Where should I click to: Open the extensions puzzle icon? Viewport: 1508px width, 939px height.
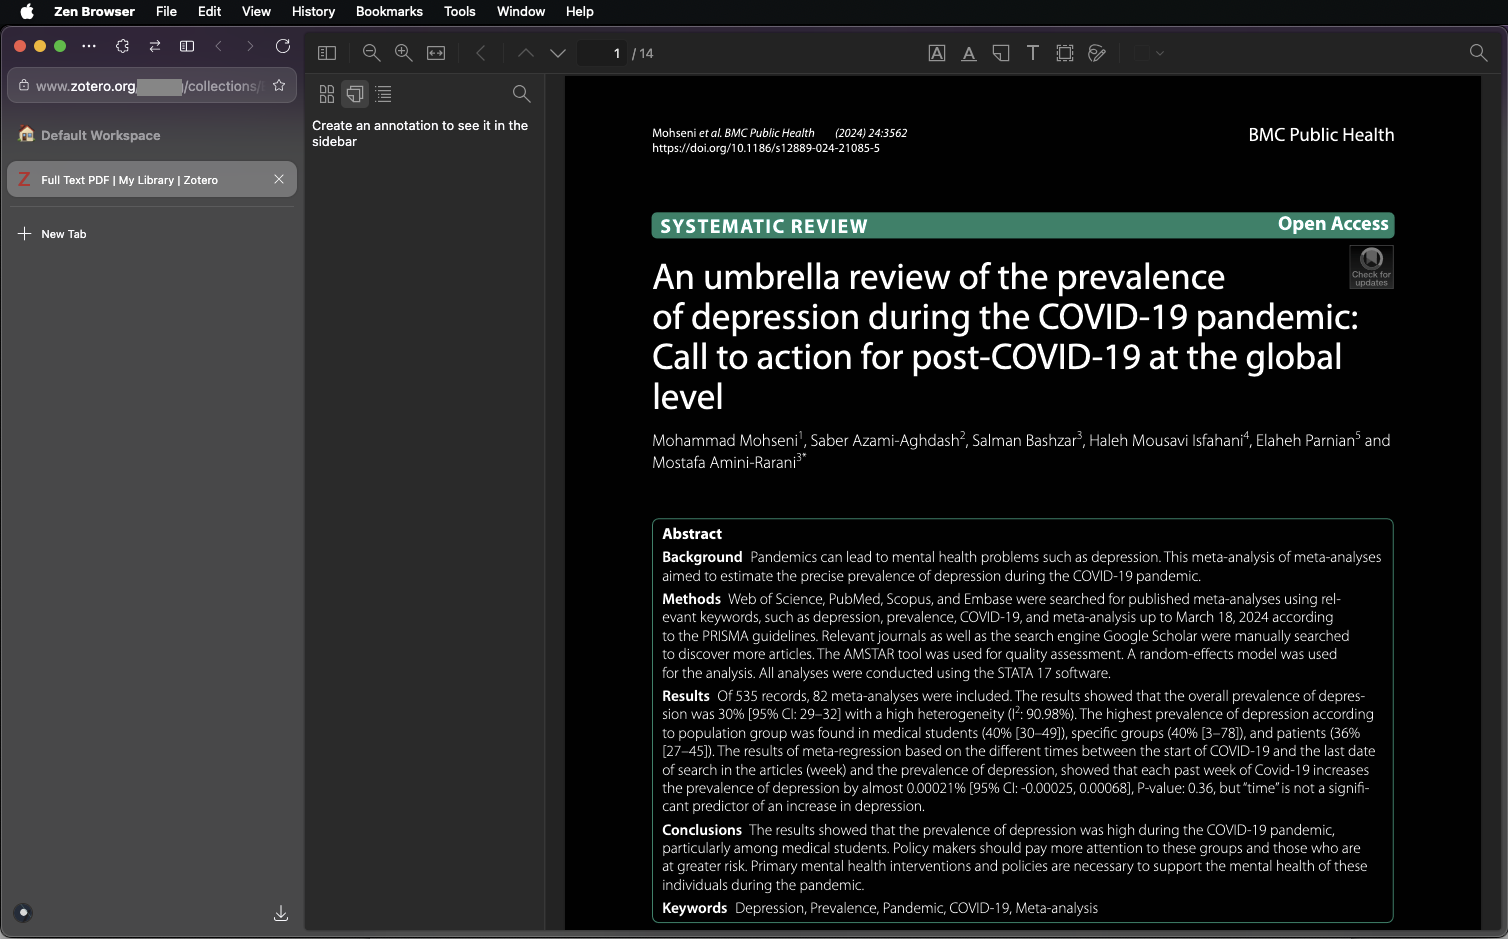(122, 46)
